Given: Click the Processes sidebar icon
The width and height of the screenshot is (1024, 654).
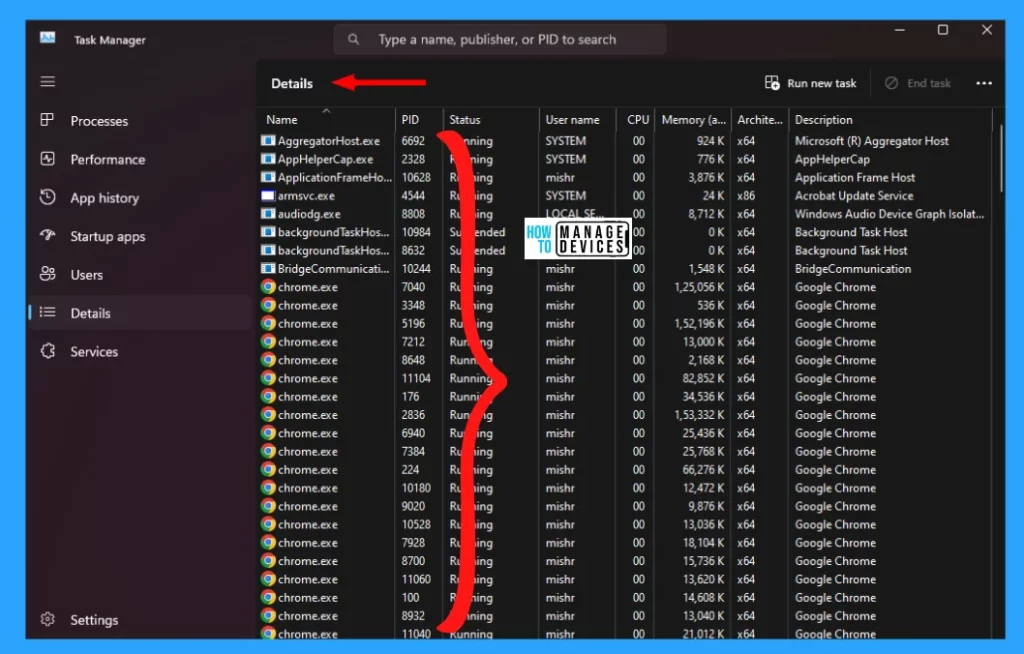Looking at the screenshot, I should click(x=47, y=120).
